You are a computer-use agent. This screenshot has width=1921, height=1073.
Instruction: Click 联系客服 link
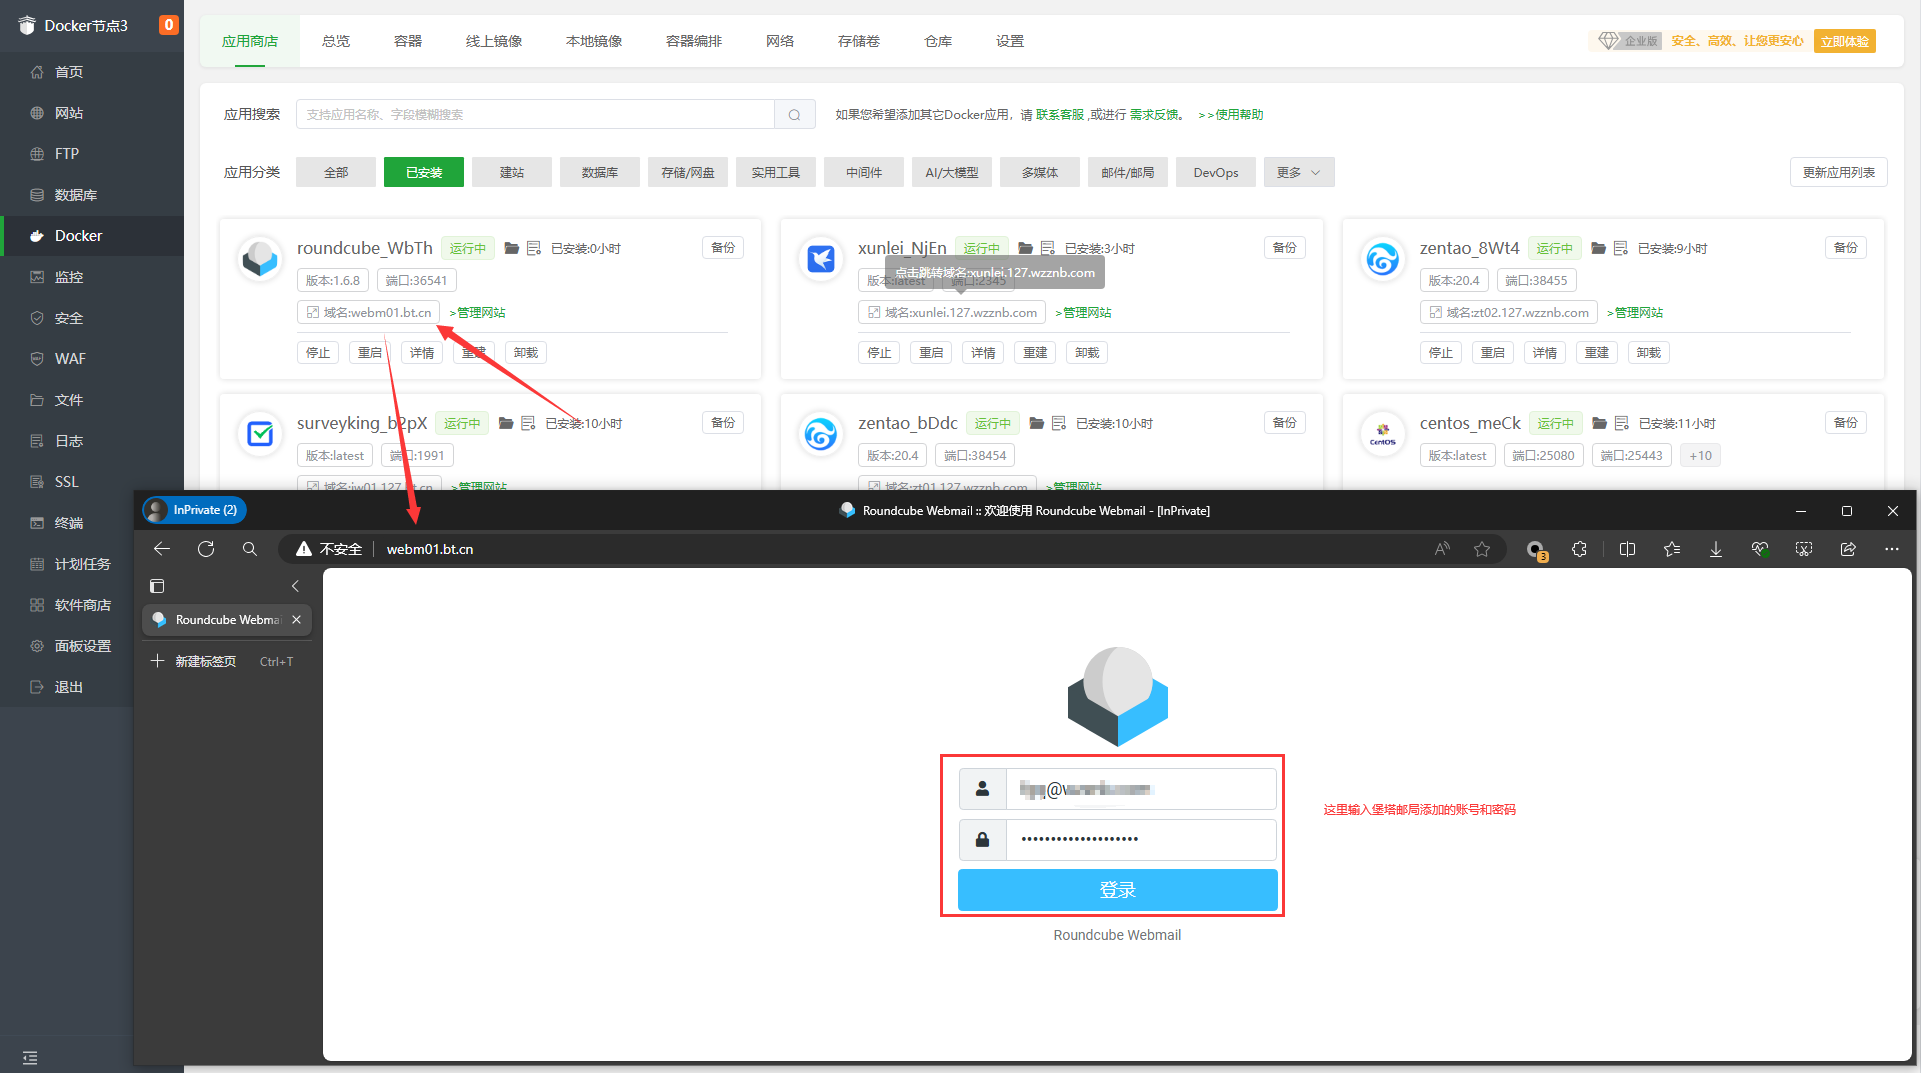[1060, 115]
